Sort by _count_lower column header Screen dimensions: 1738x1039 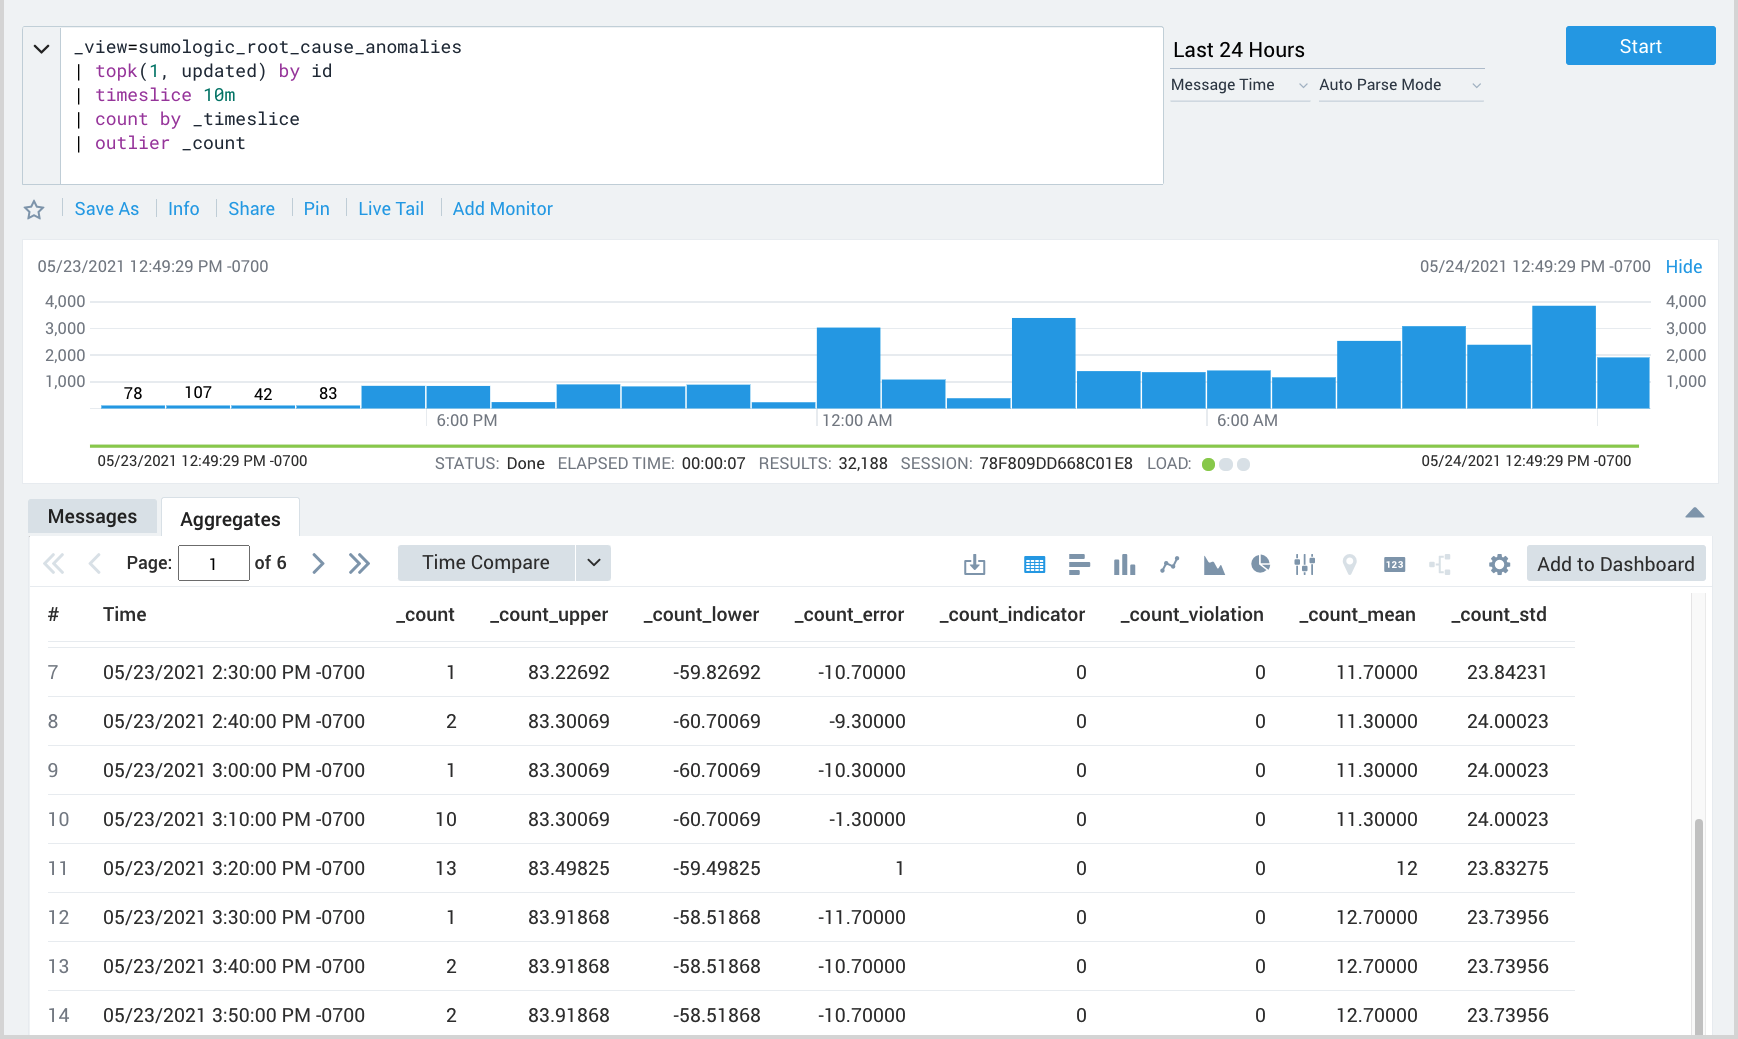(x=701, y=614)
